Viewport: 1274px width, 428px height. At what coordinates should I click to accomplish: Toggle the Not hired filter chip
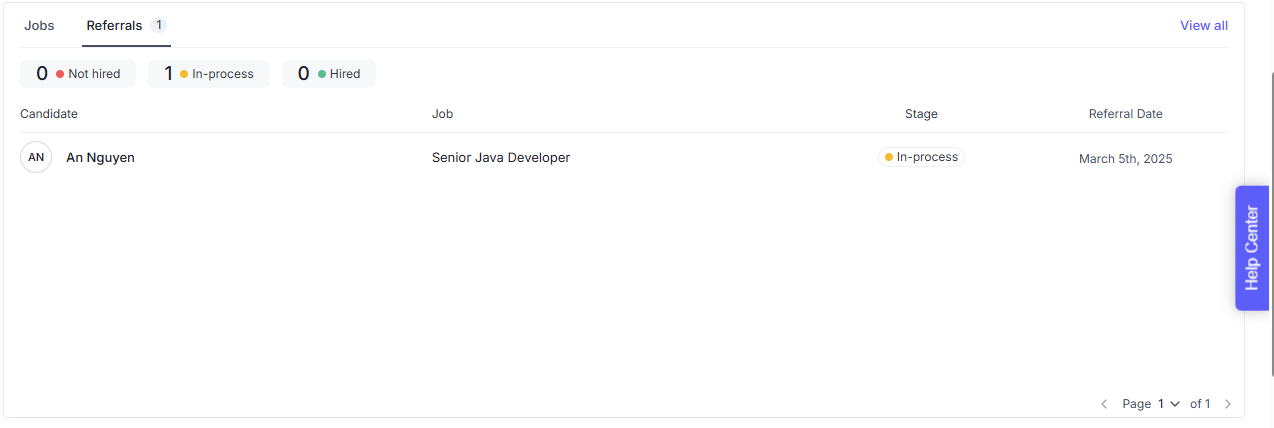coord(78,74)
